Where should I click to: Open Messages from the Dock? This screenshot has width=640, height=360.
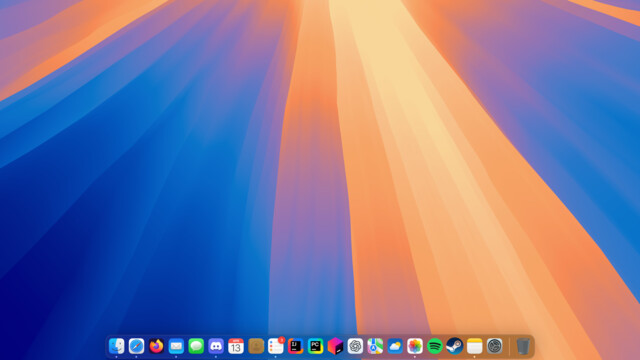click(196, 346)
